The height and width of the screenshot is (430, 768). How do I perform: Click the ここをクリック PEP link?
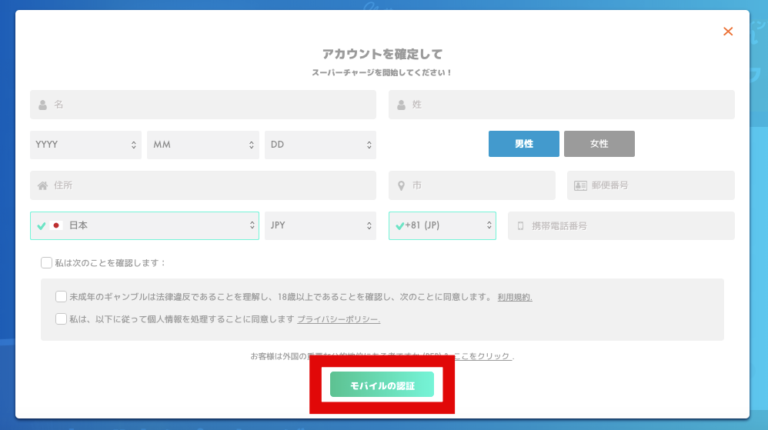[x=482, y=356]
